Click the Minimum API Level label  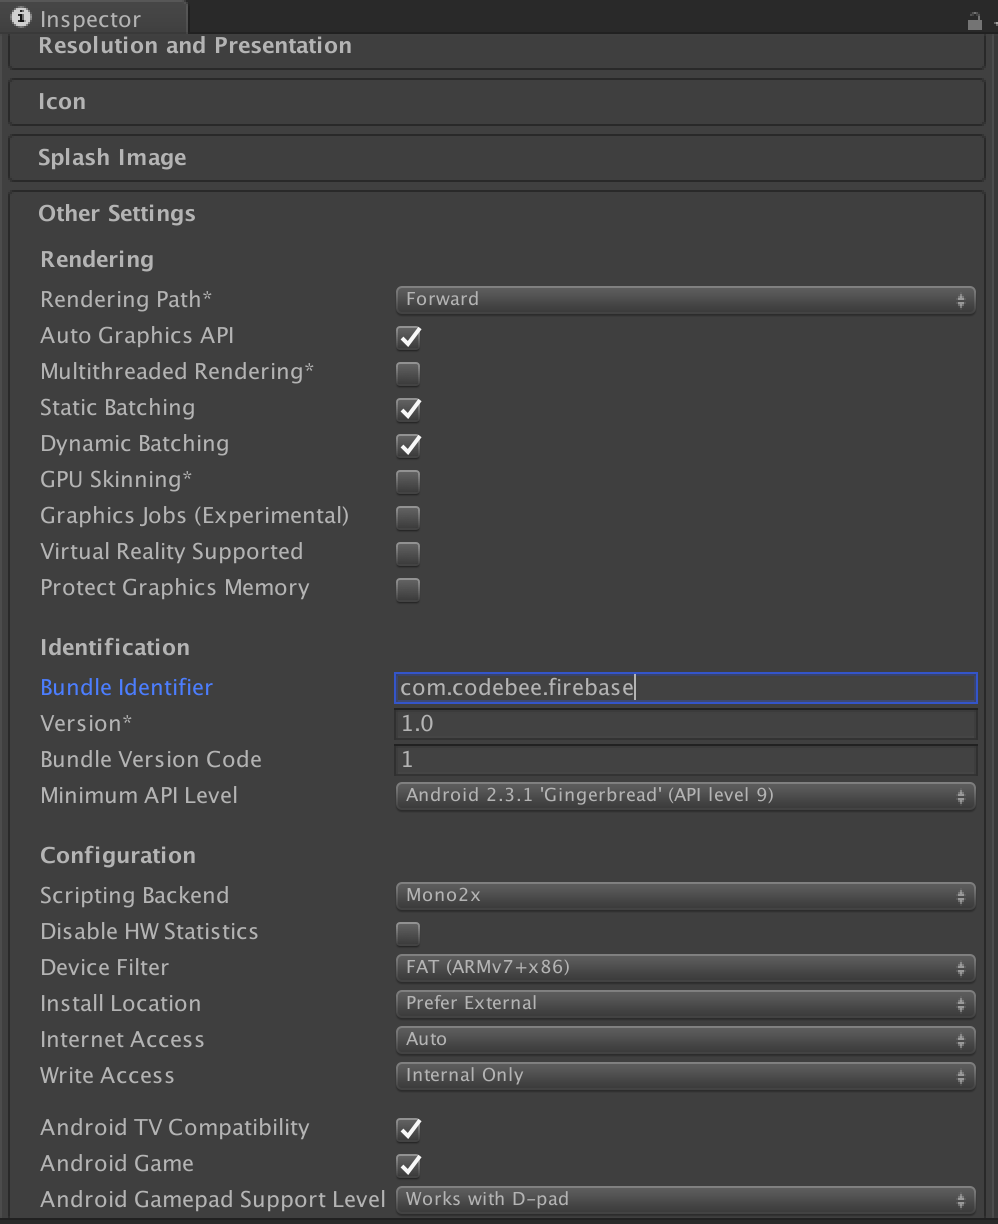click(x=139, y=796)
